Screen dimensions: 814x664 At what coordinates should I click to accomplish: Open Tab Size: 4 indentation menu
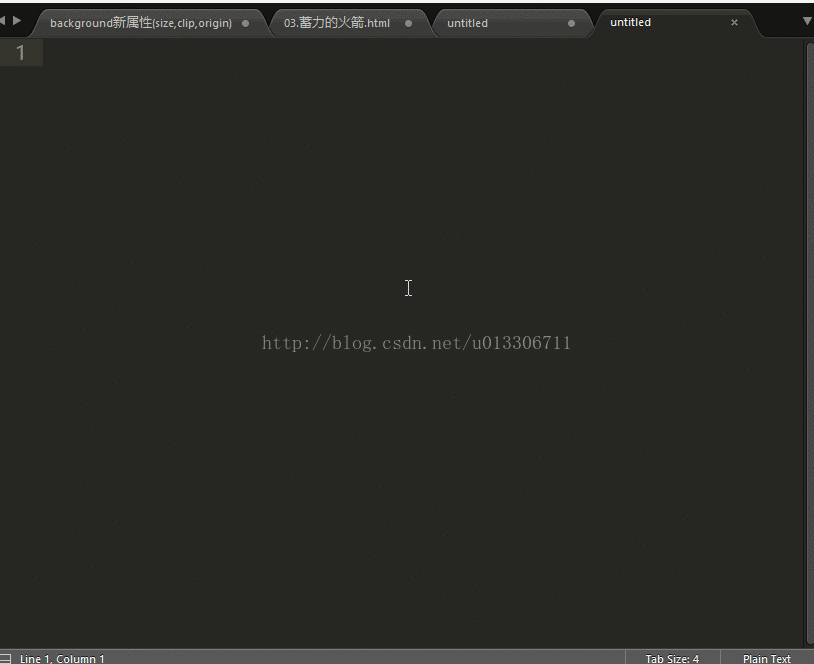click(x=672, y=658)
